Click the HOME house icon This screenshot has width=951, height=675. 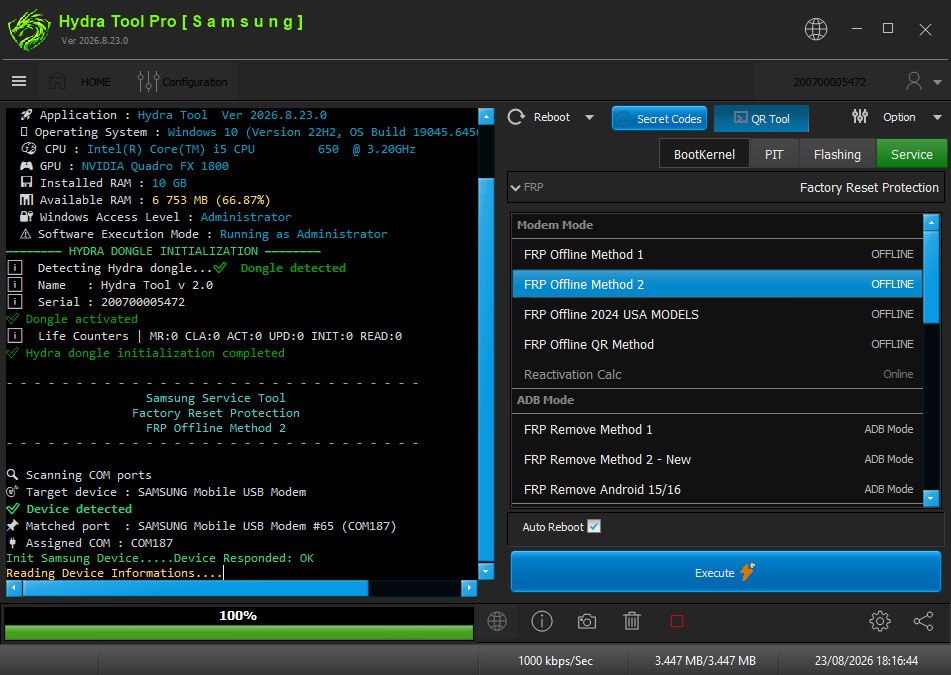point(58,81)
